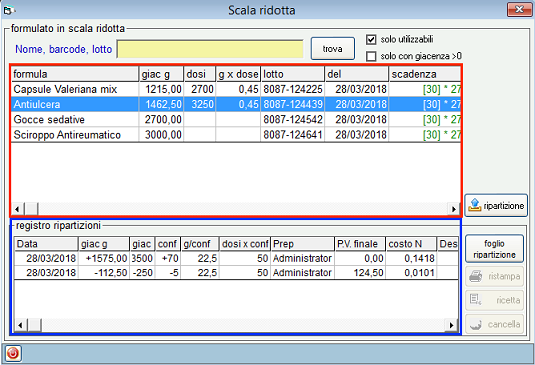
Task: Enable 'solo con giacenza >0' checkbox
Action: pos(371,56)
